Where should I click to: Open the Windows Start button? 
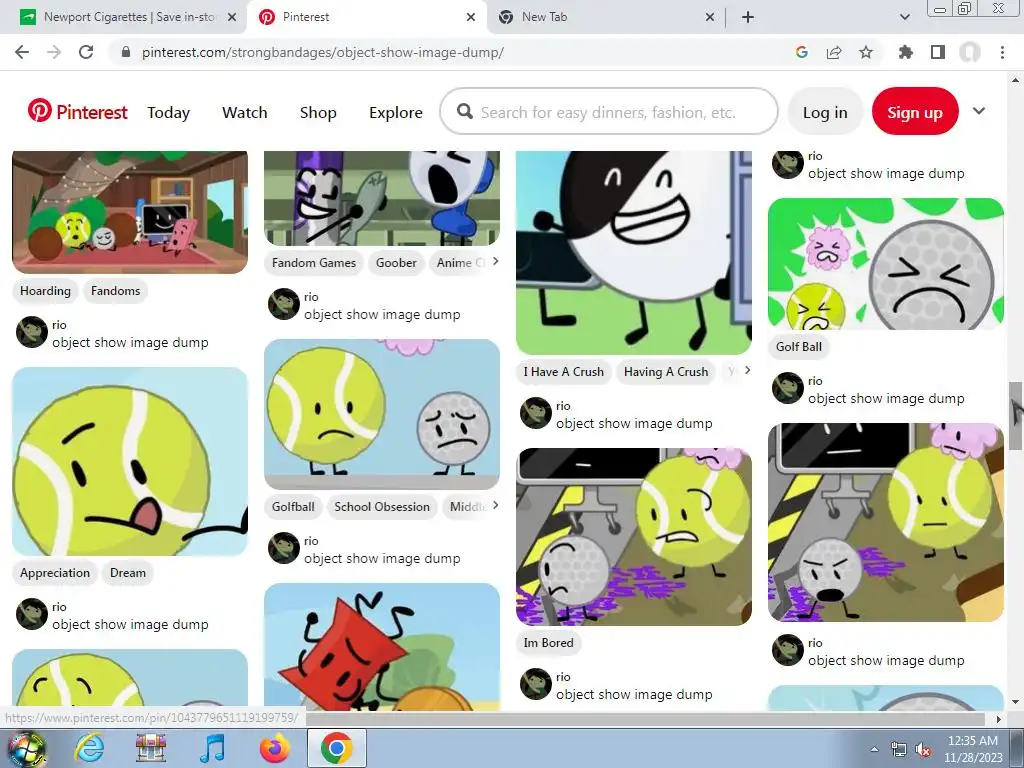click(27, 748)
